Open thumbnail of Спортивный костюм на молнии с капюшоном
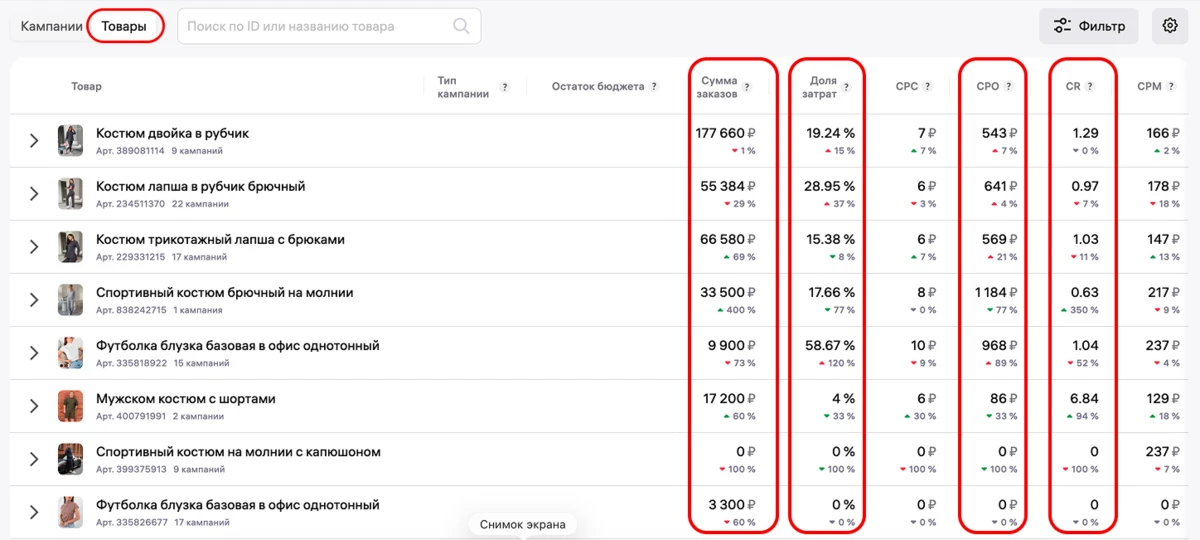Screen dimensions: 1200x540 point(70,459)
